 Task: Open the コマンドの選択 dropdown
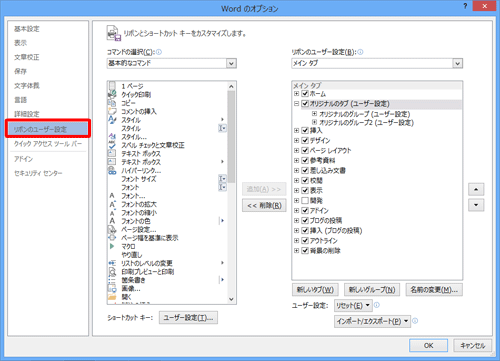click(231, 63)
